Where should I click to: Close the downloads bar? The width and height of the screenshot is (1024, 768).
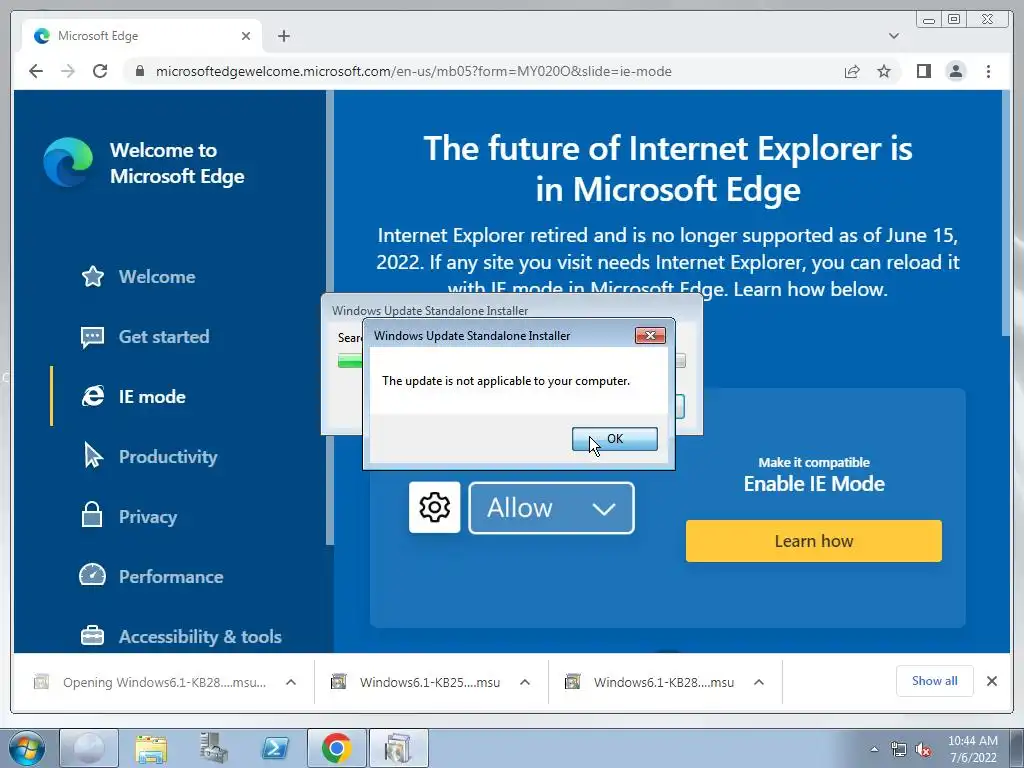tap(992, 681)
